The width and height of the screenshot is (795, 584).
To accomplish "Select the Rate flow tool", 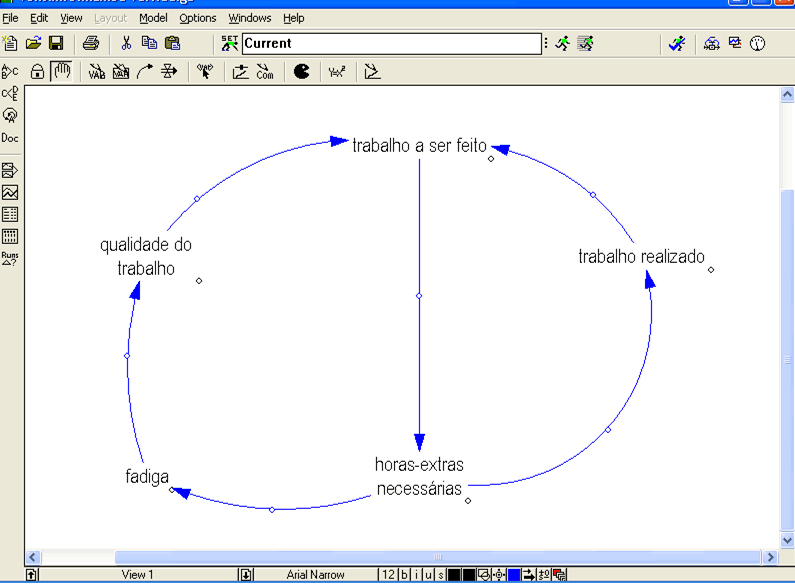I will (x=169, y=71).
